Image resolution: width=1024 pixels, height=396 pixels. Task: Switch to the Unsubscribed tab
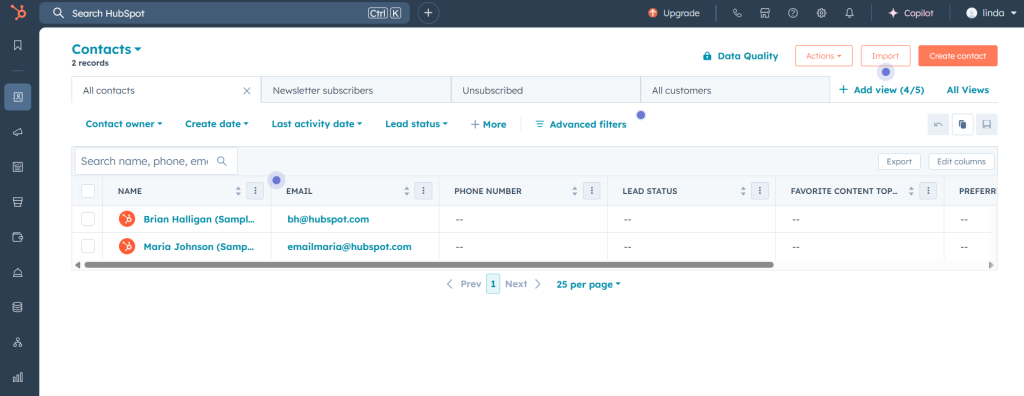tap(545, 90)
